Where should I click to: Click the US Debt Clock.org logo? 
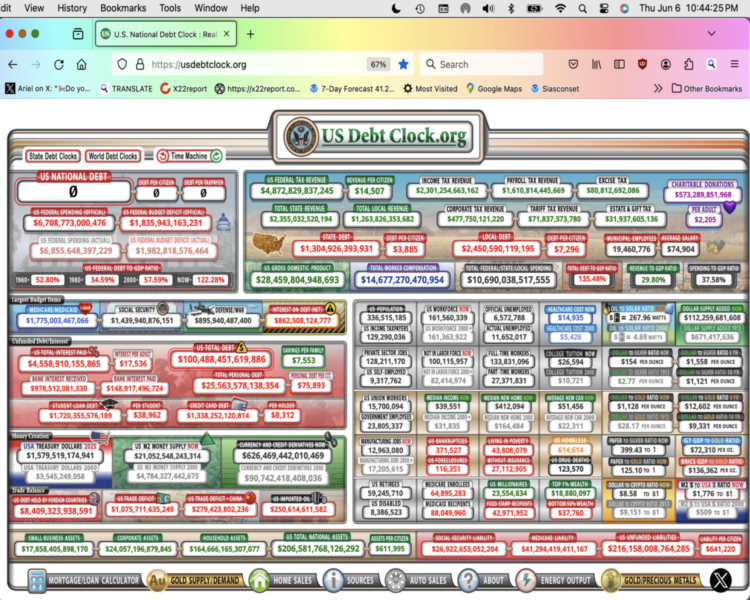[378, 136]
